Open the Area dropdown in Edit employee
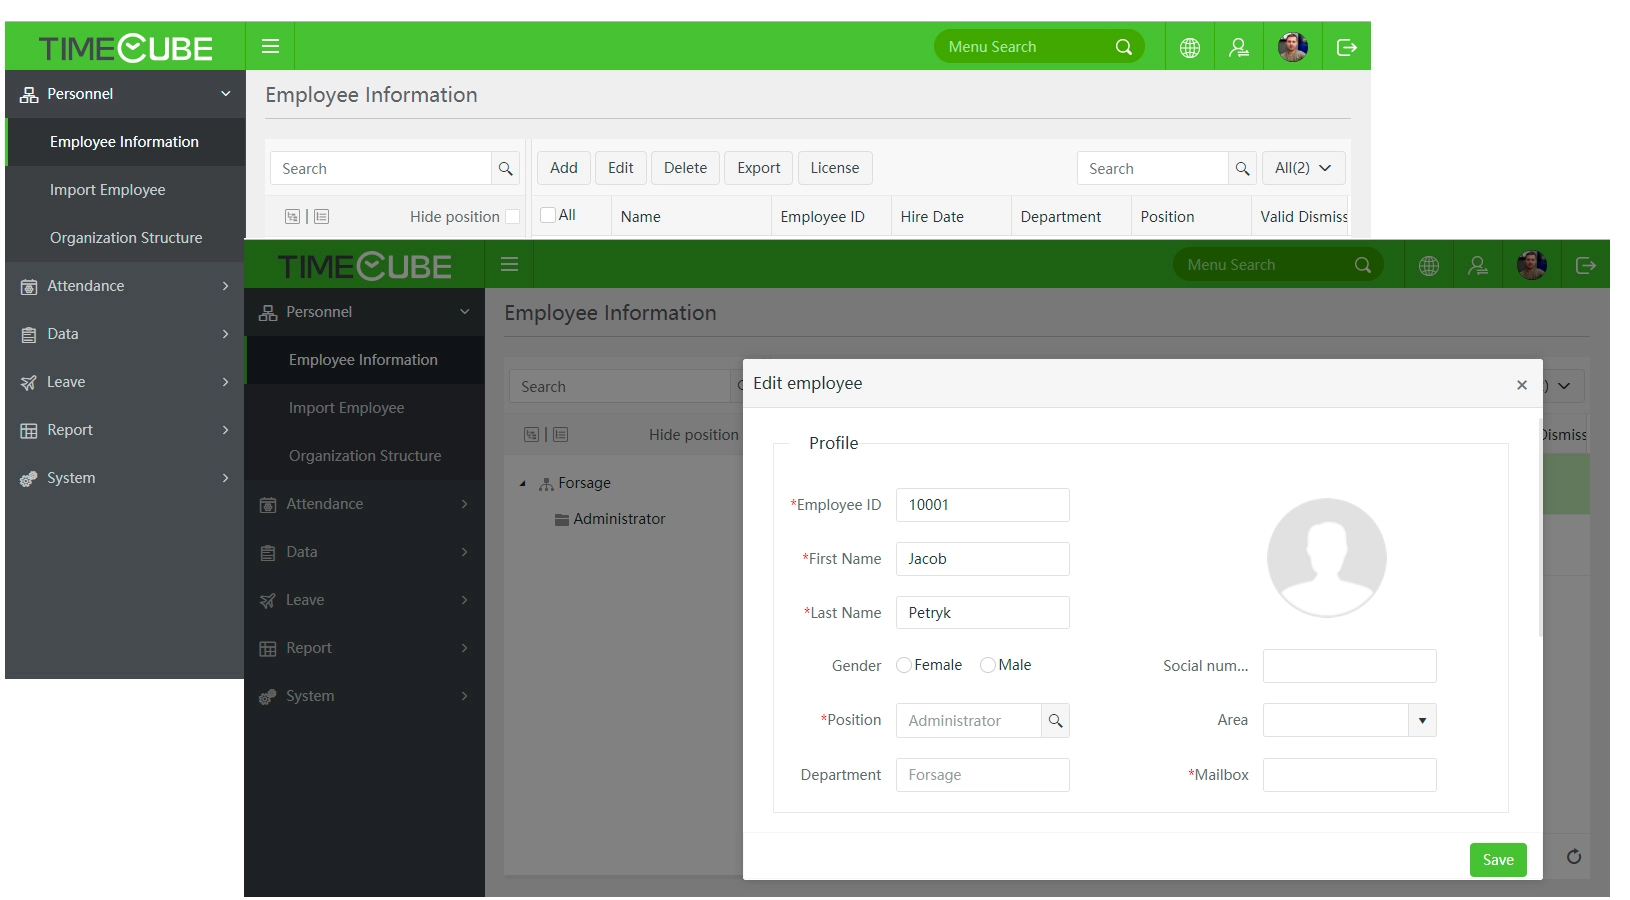This screenshot has width=1630, height=900. pyautogui.click(x=1422, y=721)
